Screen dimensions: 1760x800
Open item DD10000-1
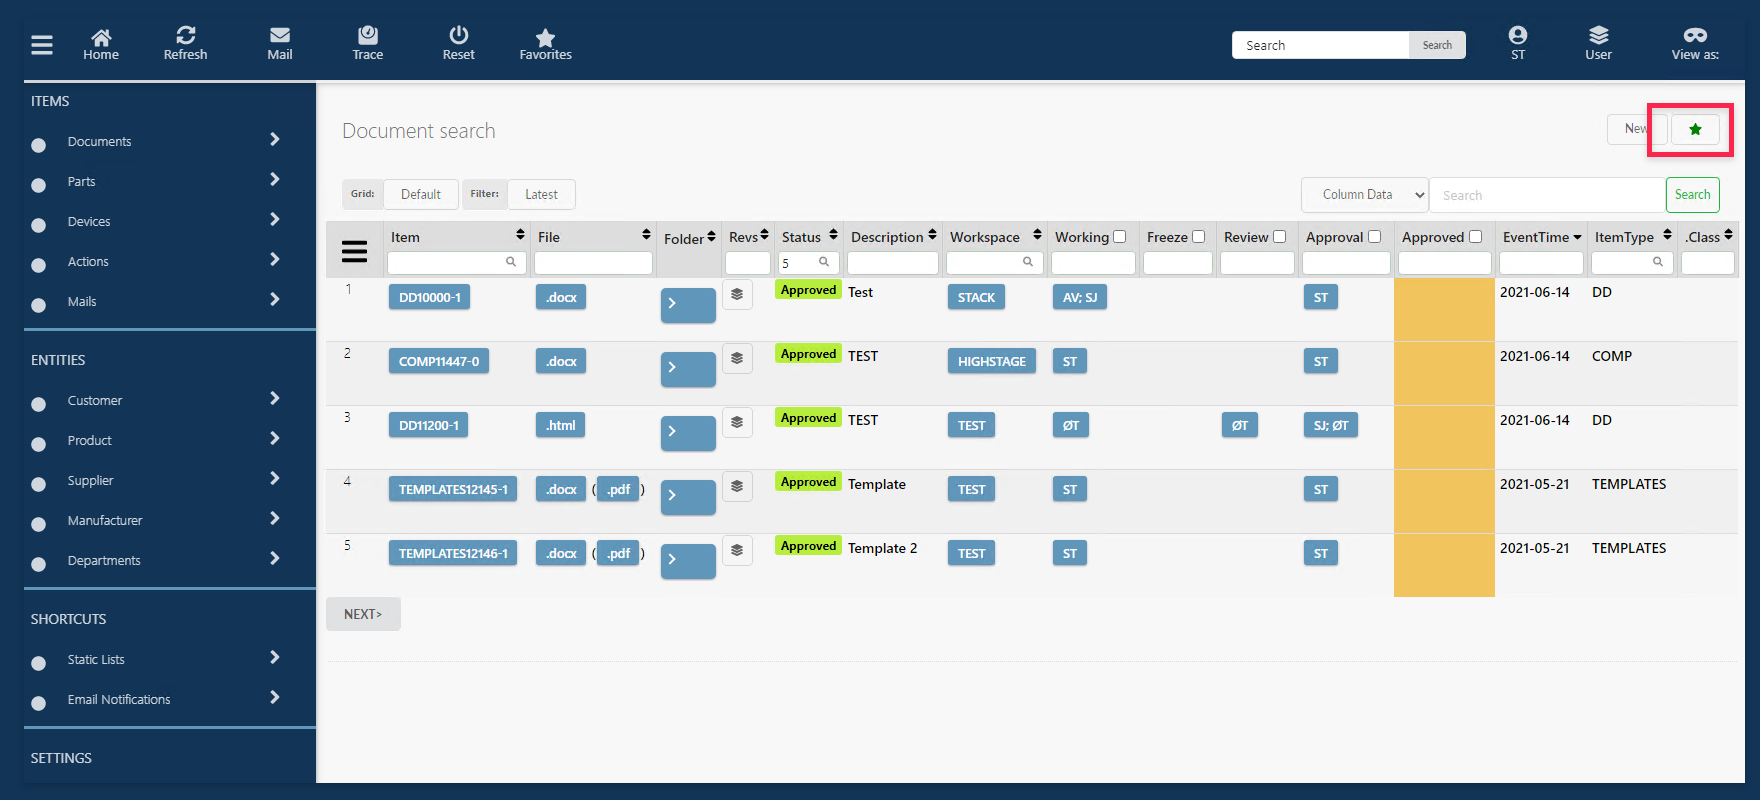coord(430,297)
